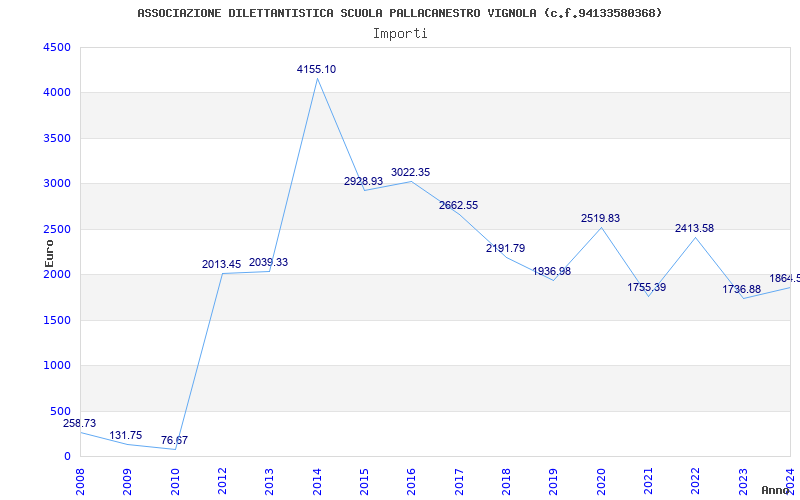Viewport: 800px width, 500px height.
Task: Select the 2413.58 data label
Action: coord(694,229)
